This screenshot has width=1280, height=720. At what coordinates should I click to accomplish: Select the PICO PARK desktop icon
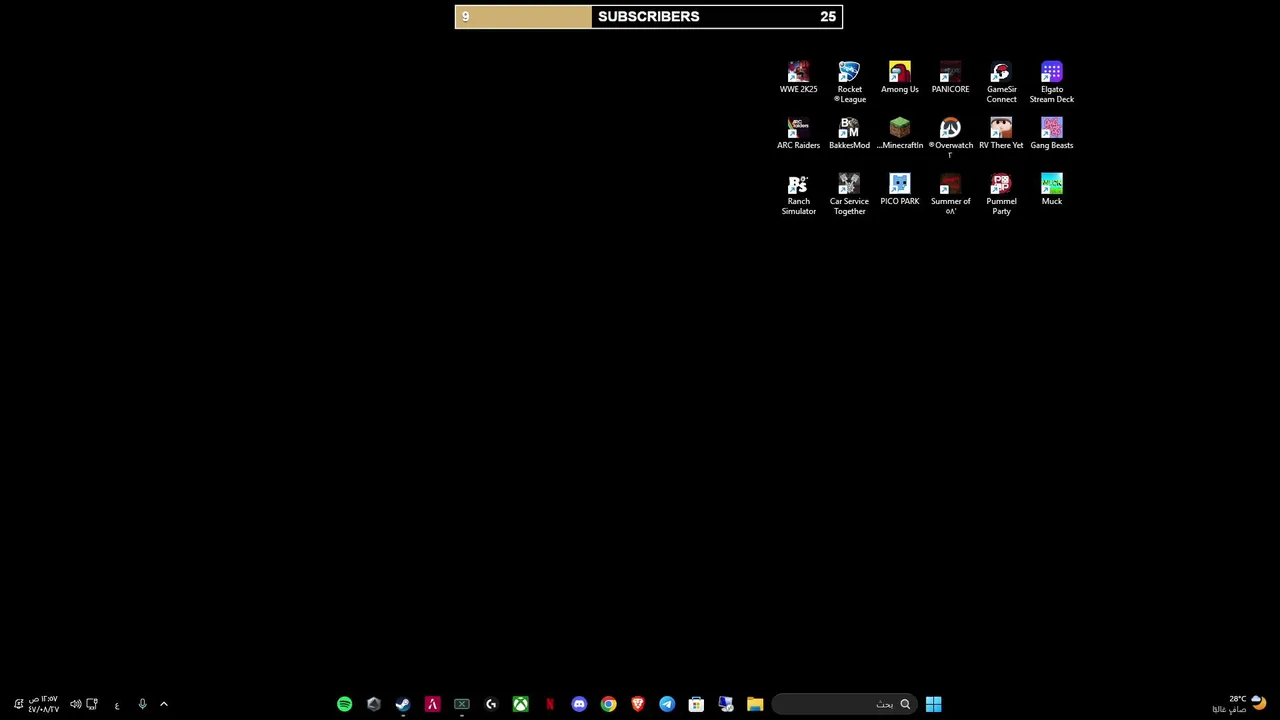pyautogui.click(x=900, y=190)
